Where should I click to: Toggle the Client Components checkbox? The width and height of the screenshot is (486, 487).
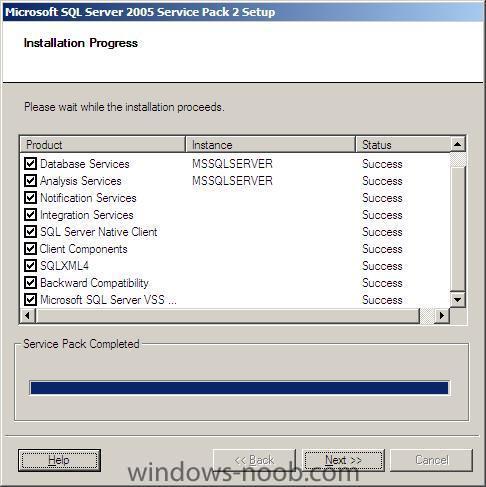30,249
